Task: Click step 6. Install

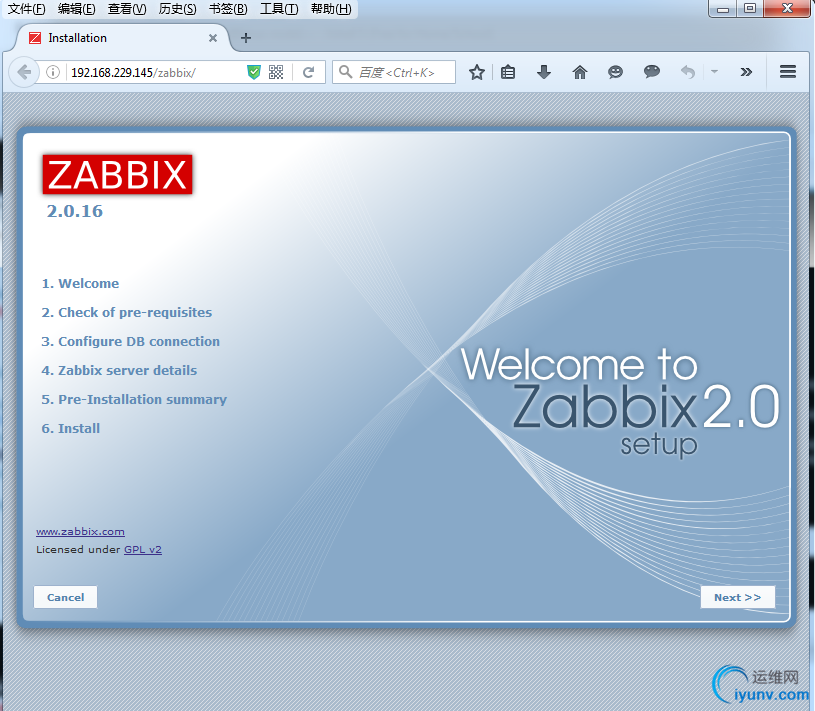Action: [x=71, y=428]
